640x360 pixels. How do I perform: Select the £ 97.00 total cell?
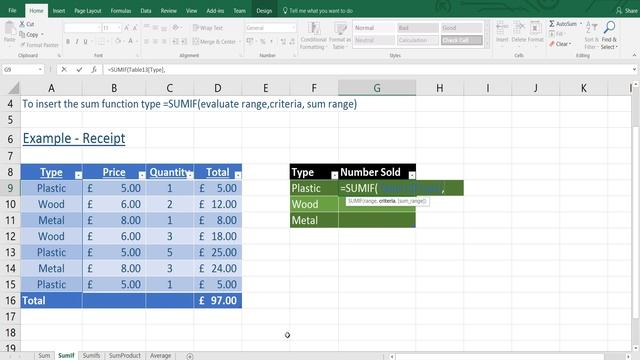pos(218,300)
